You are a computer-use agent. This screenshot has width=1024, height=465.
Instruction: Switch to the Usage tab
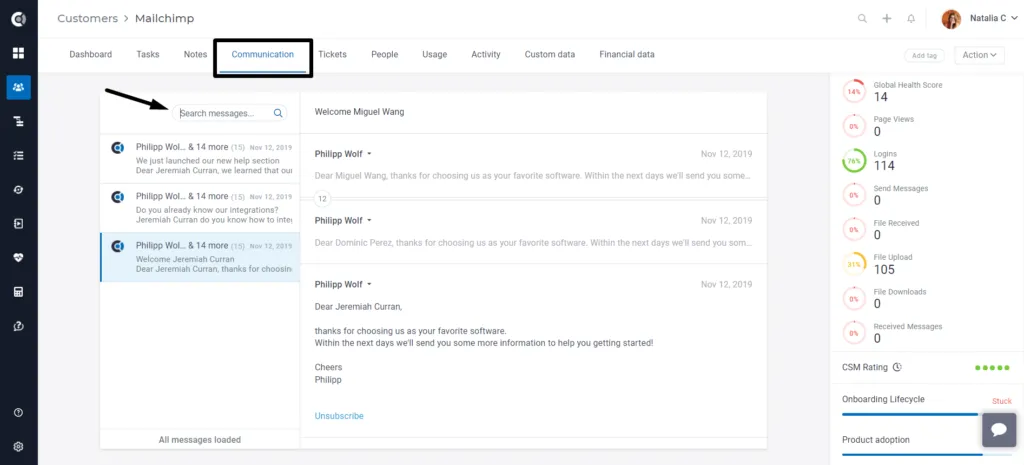click(x=434, y=55)
